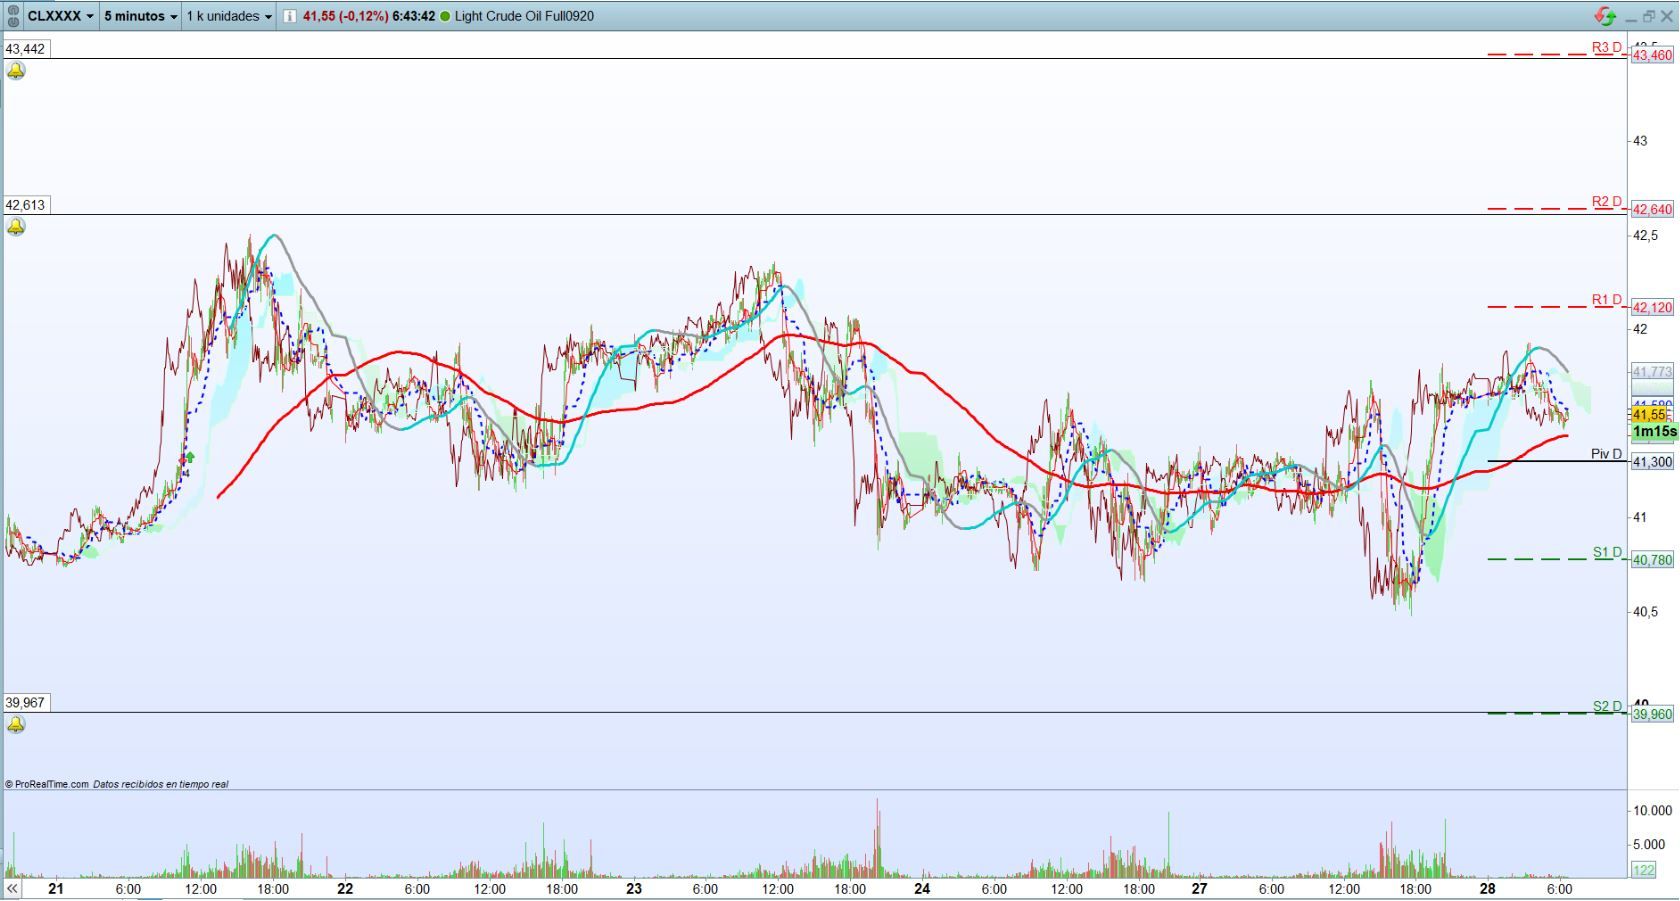Click the 41,773 price axis tag
The width and height of the screenshot is (1680, 901).
tap(1652, 372)
